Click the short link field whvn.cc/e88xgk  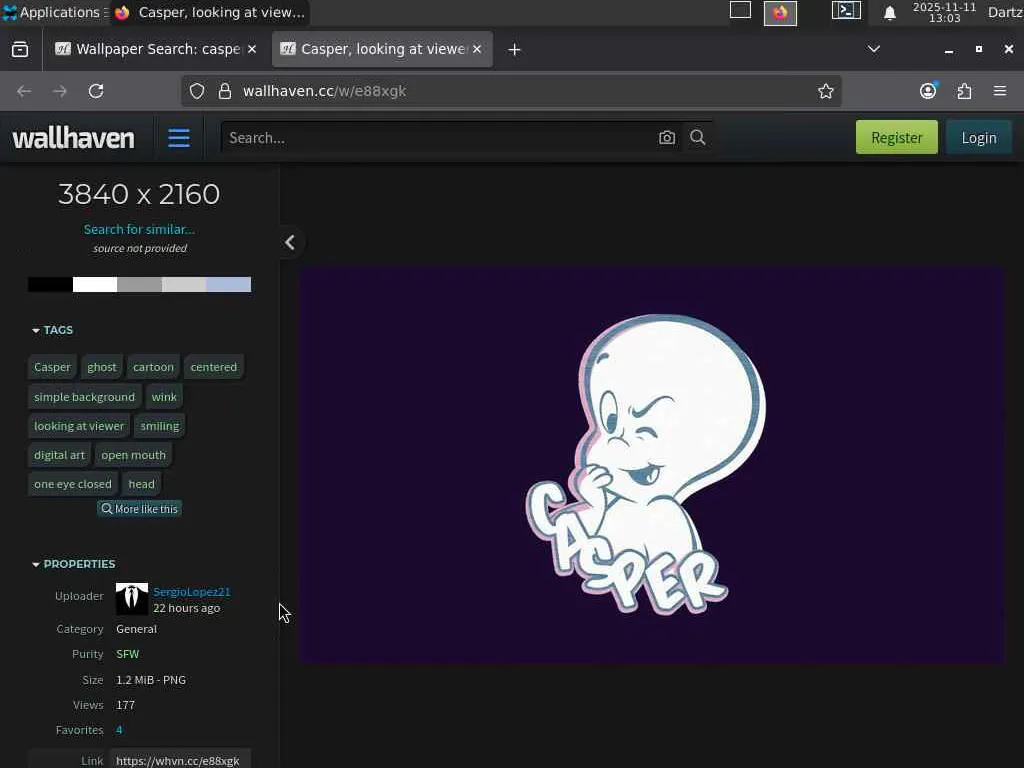coord(179,760)
